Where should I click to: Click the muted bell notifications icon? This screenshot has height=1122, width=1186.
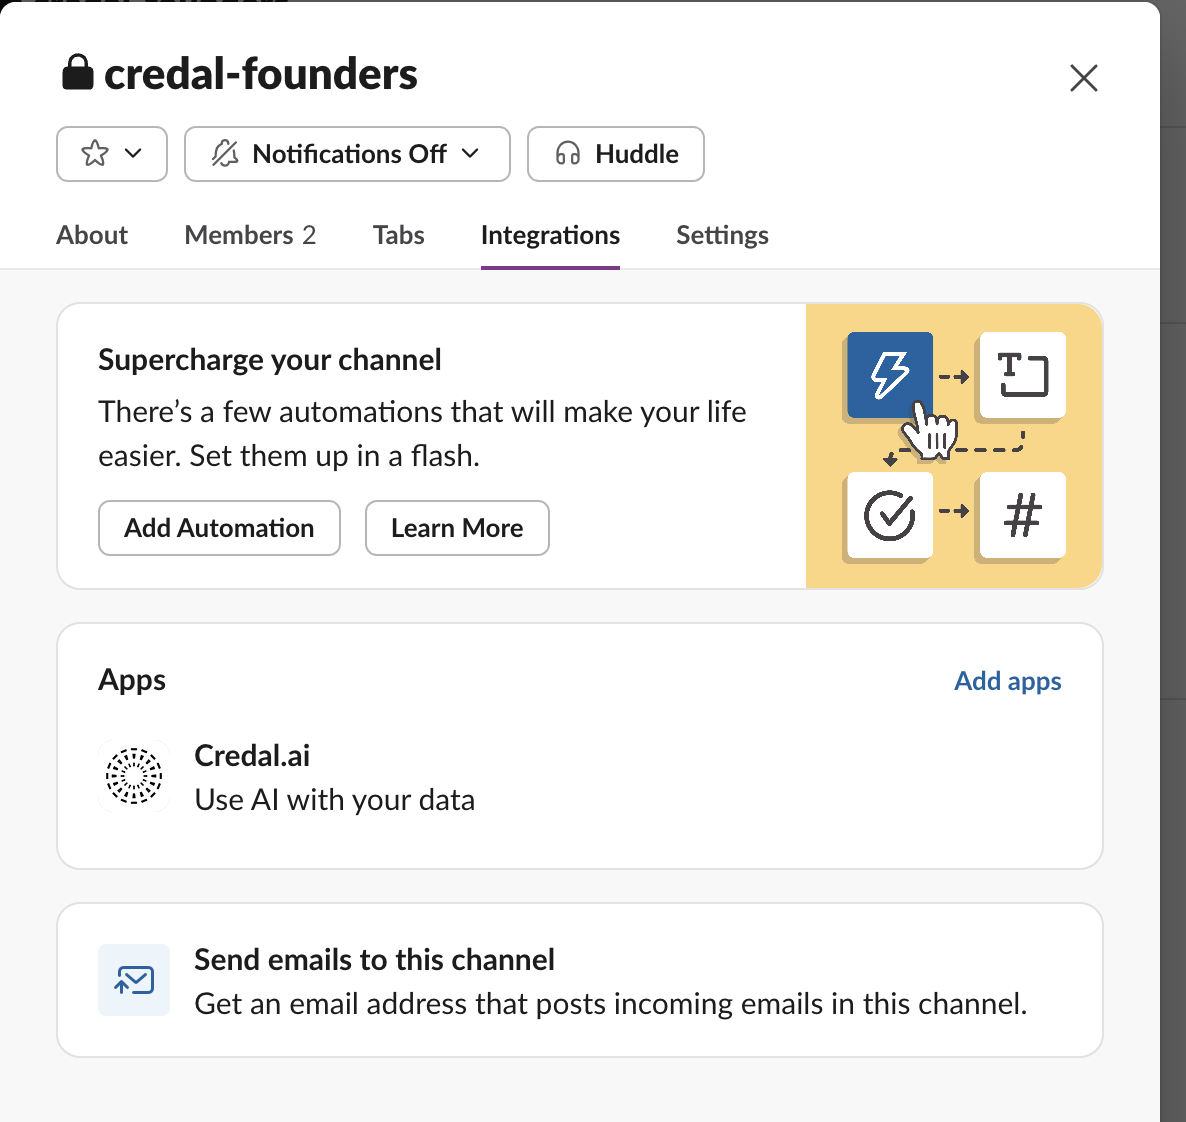tap(225, 154)
